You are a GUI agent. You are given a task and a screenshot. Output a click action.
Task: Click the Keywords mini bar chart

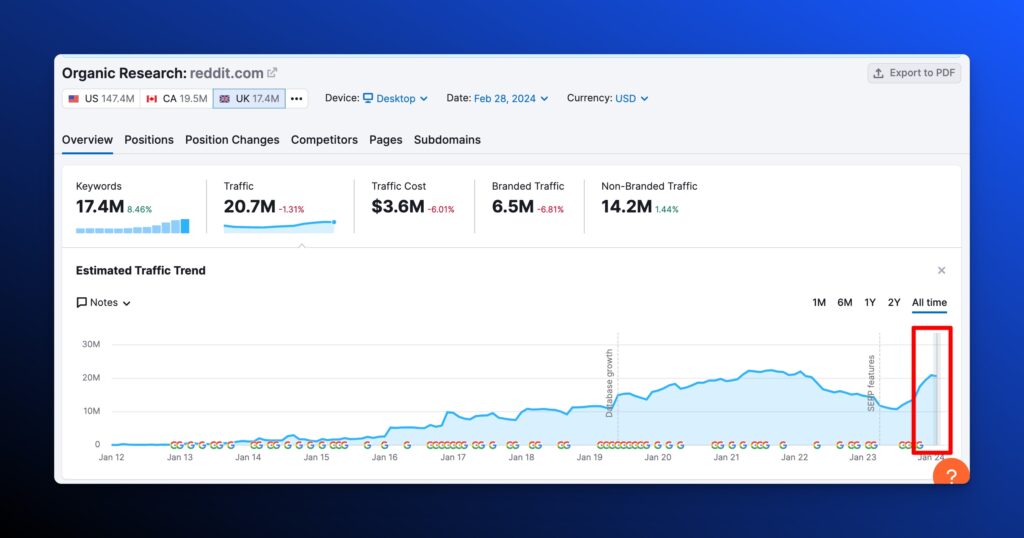tap(132, 226)
